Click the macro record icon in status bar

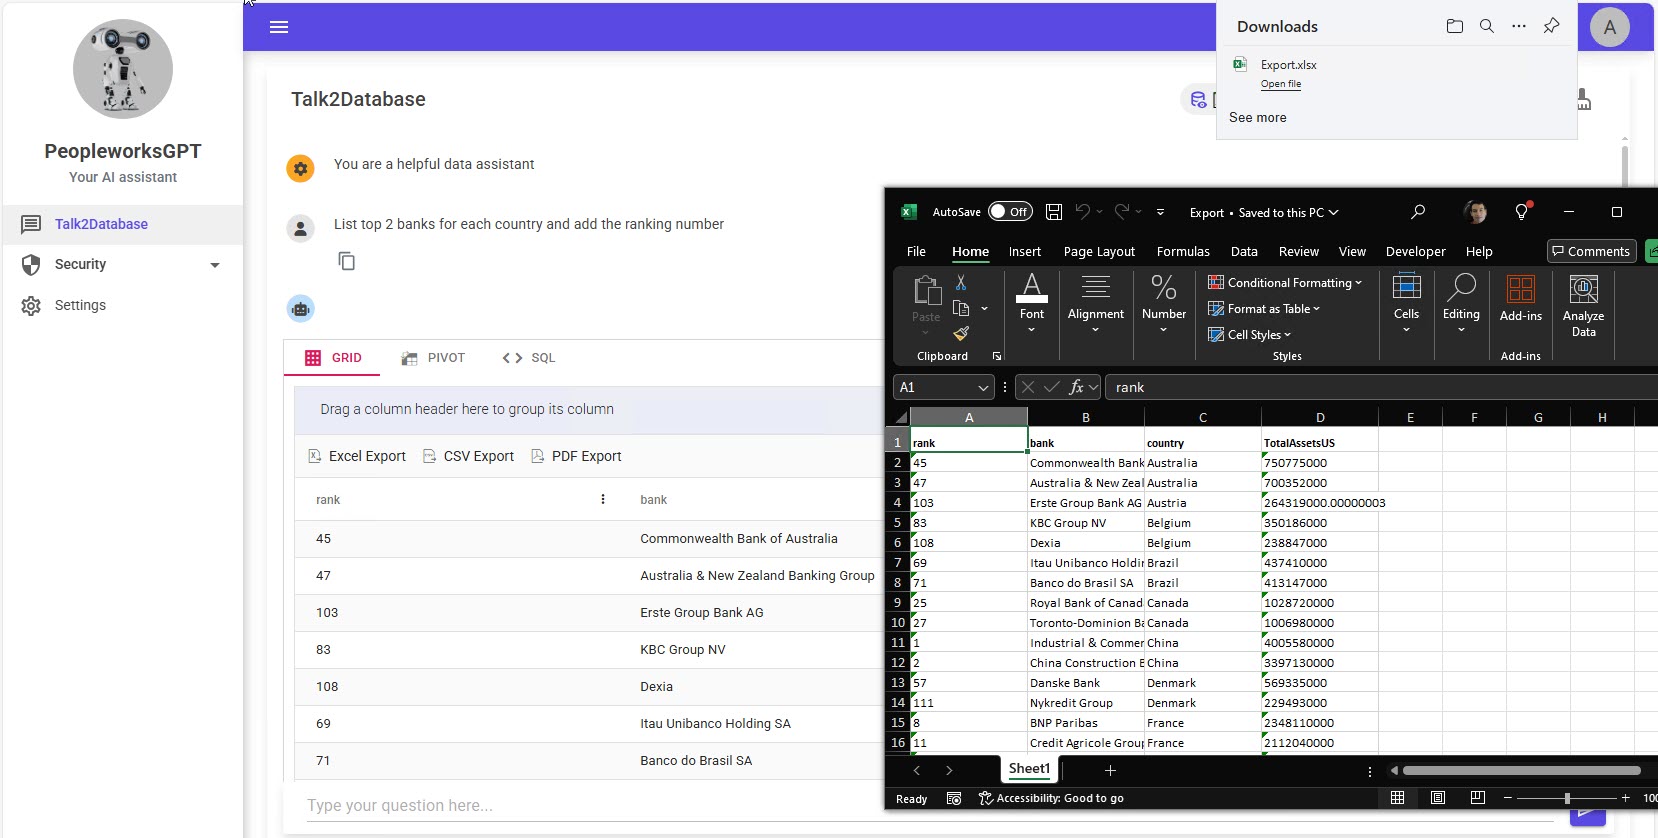[953, 798]
